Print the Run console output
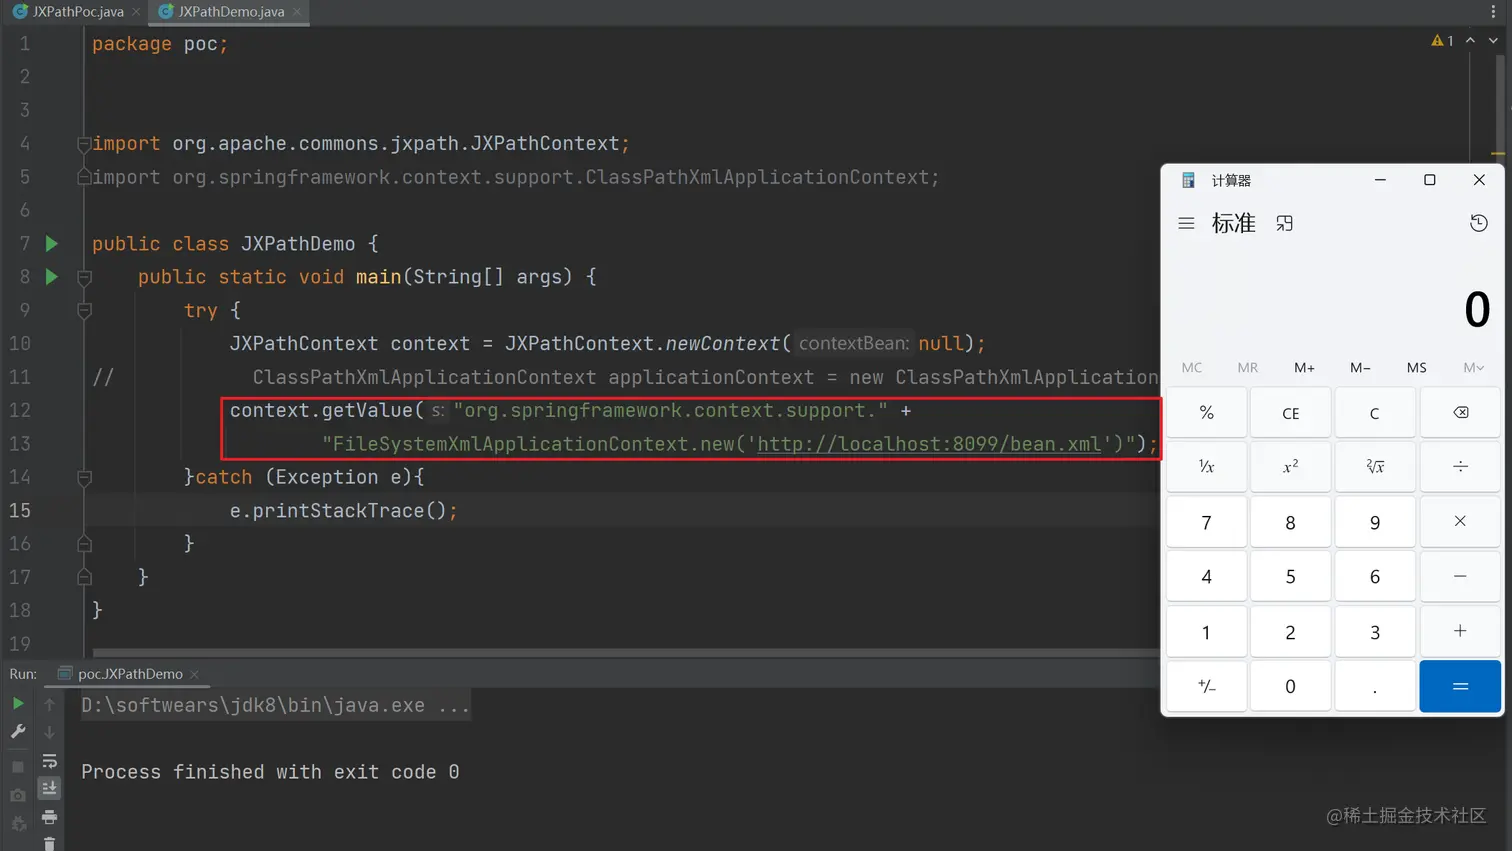This screenshot has height=851, width=1512. [49, 817]
